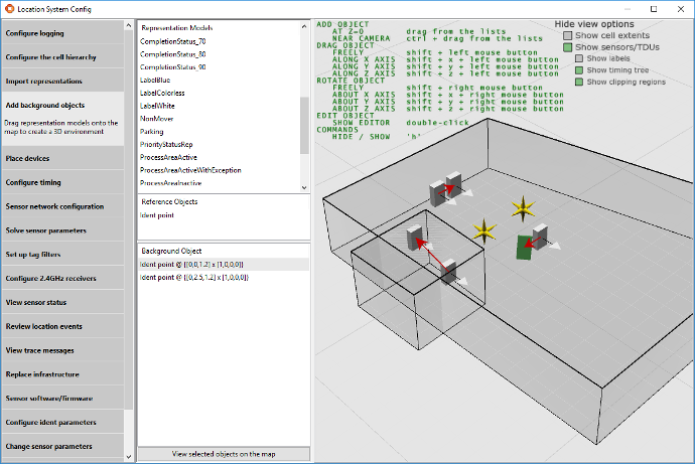Screen dimensions: 695x464
Task: Enable Show labels checkbox
Action: (x=579, y=58)
